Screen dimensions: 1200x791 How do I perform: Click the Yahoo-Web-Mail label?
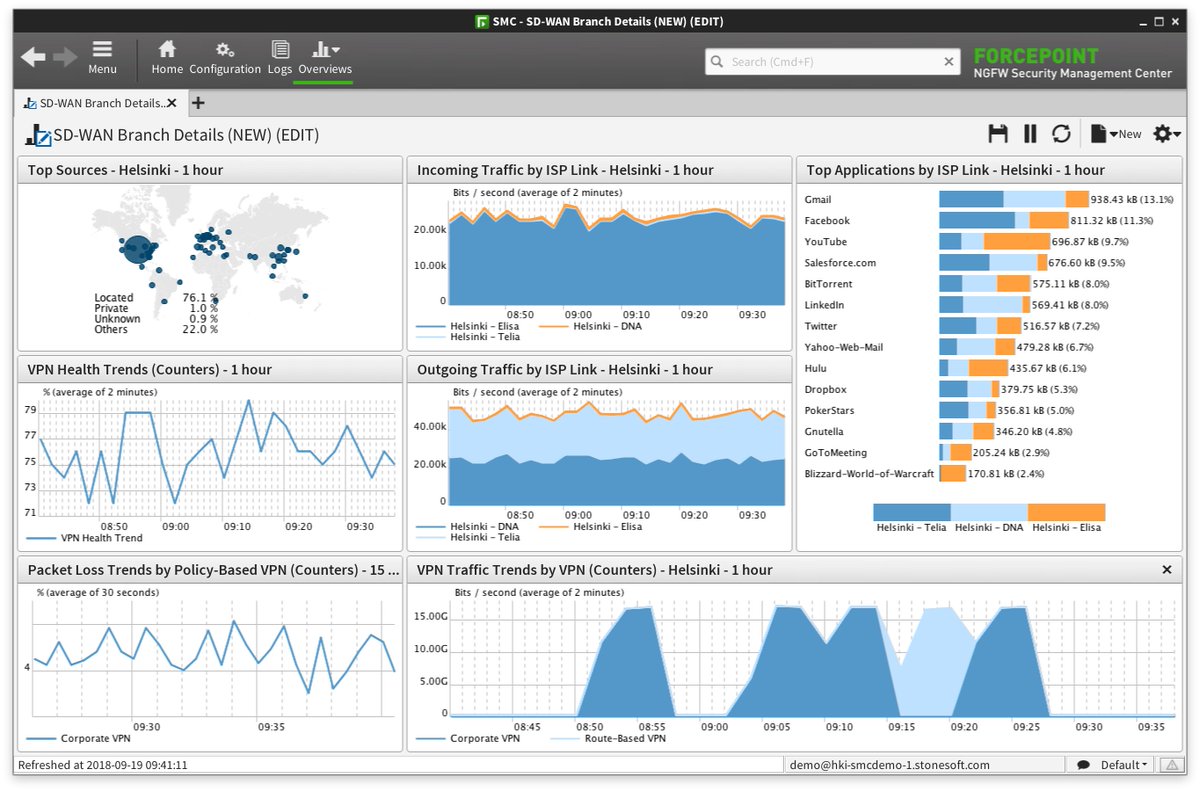[x=844, y=347]
